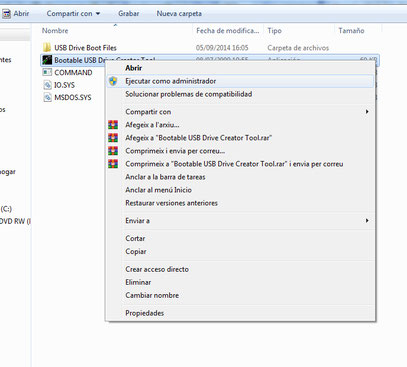Image resolution: width=407 pixels, height=367 pixels.
Task: Click the Abrir toolbar icon
Action: [x=6, y=14]
